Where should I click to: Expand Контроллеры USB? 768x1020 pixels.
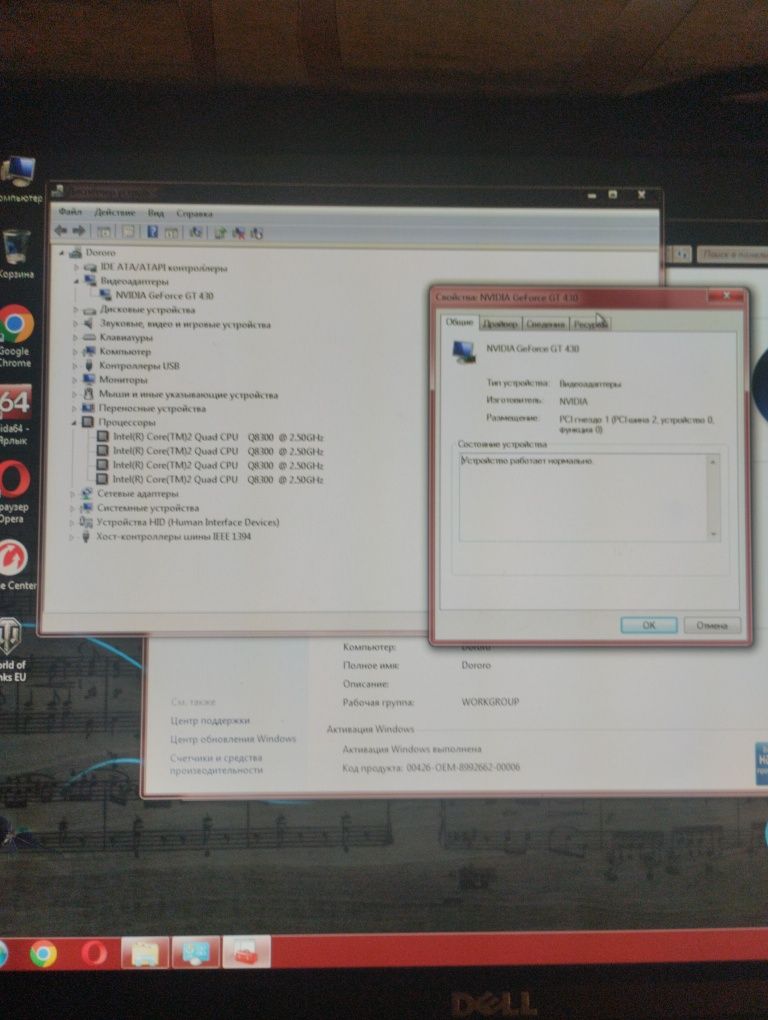[75, 366]
